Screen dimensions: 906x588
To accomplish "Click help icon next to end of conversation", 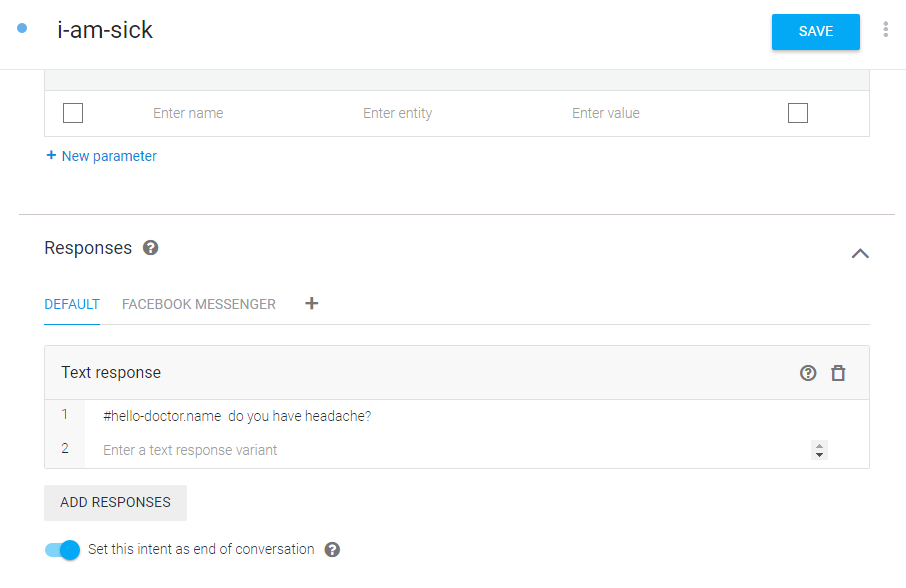I will 332,549.
